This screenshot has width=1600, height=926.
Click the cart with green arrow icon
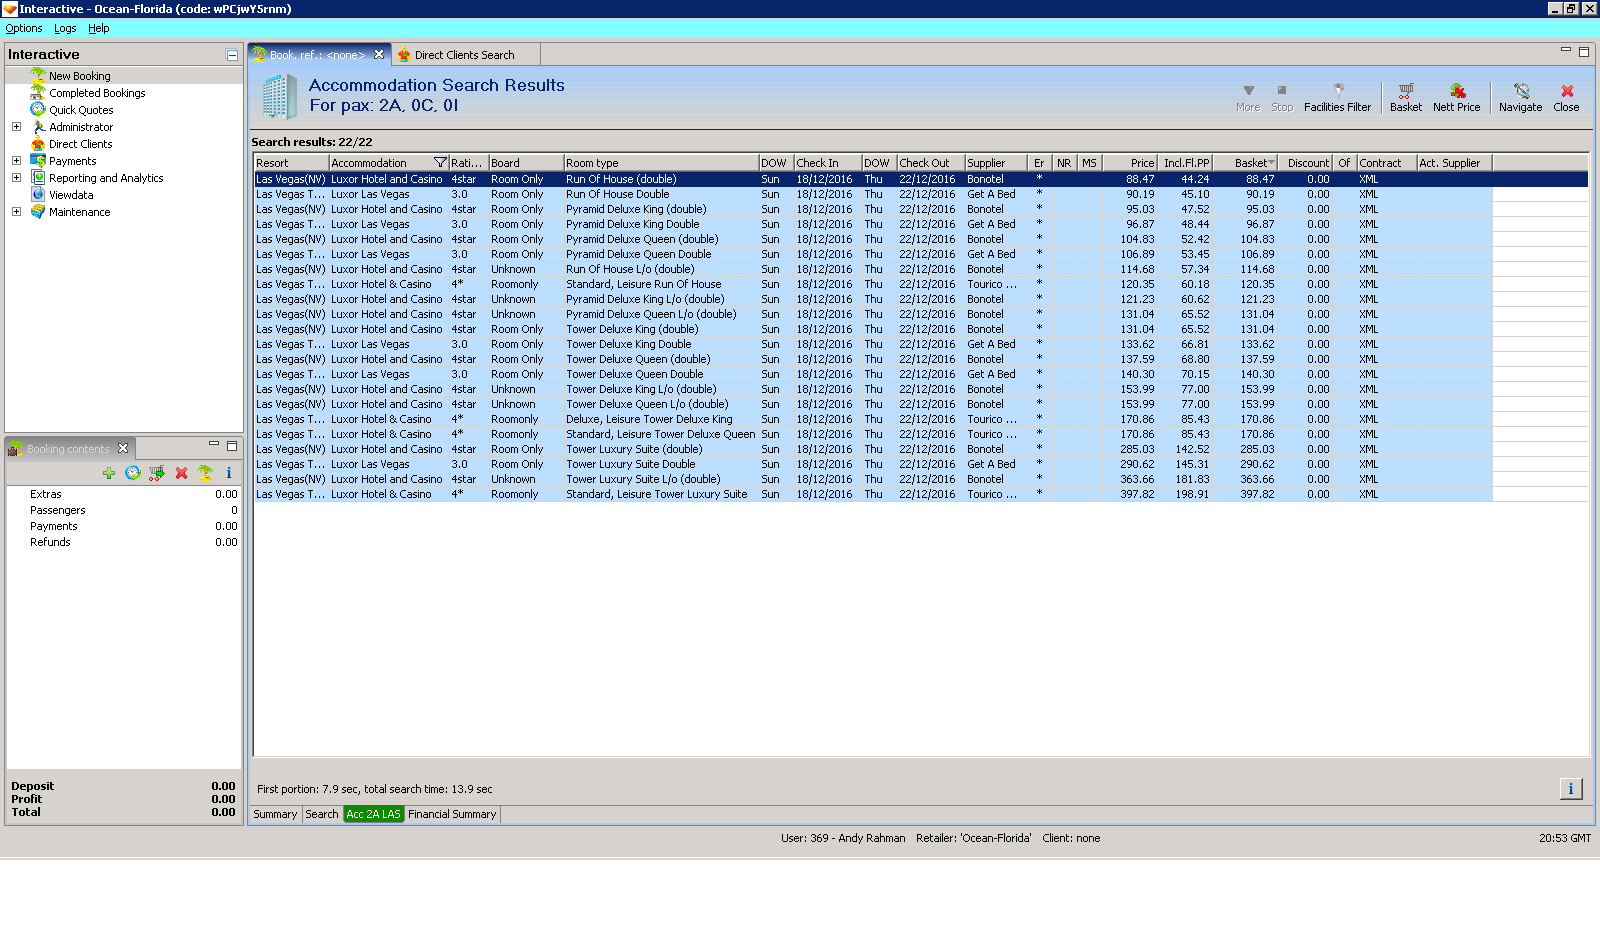pyautogui.click(x=157, y=473)
